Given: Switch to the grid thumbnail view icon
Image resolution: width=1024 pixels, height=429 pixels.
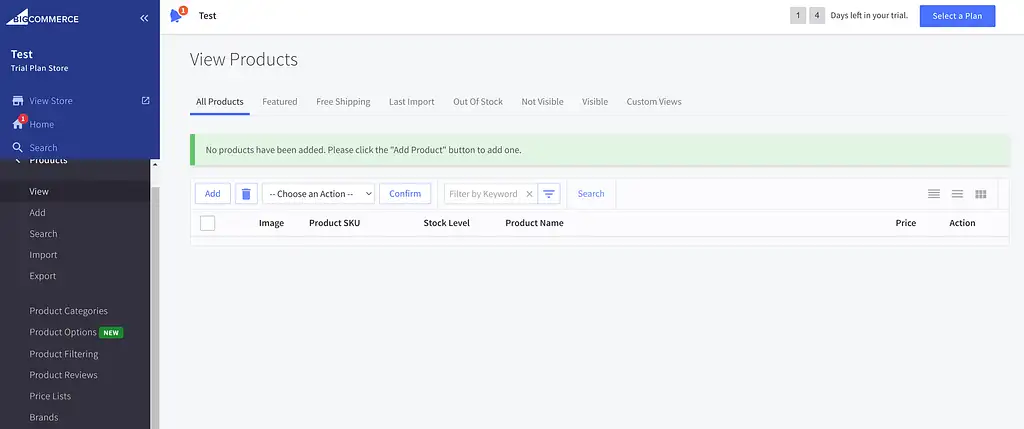Looking at the screenshot, I should [981, 194].
